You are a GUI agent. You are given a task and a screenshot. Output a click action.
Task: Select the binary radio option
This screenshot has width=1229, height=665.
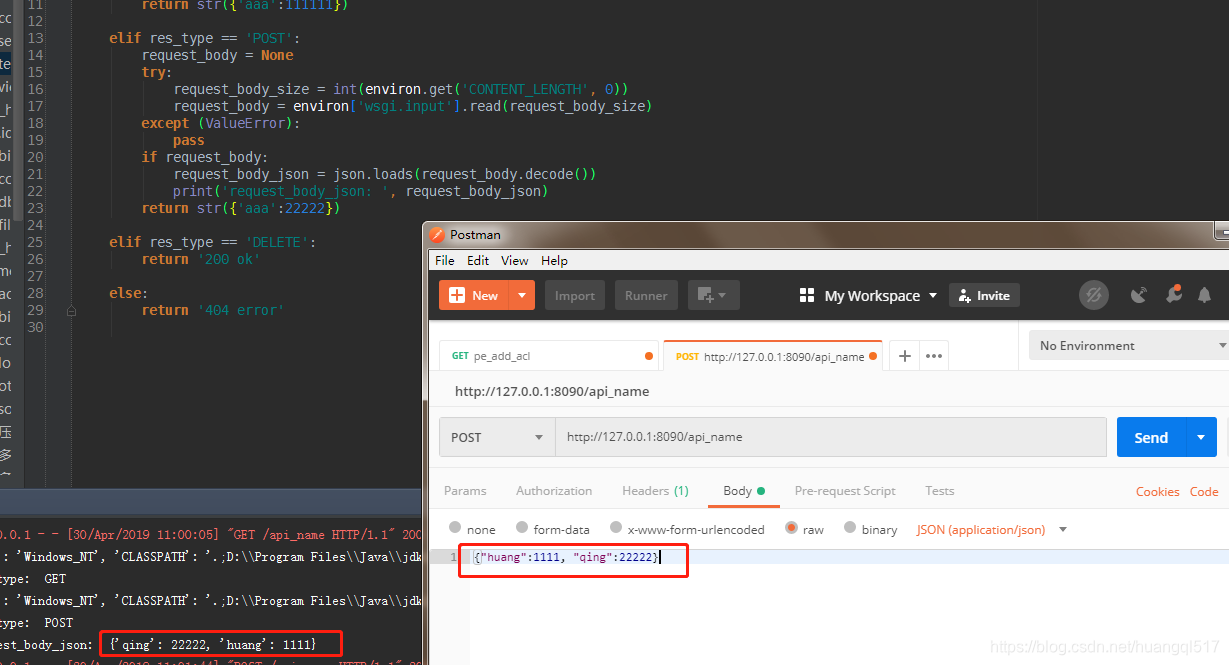tap(851, 528)
